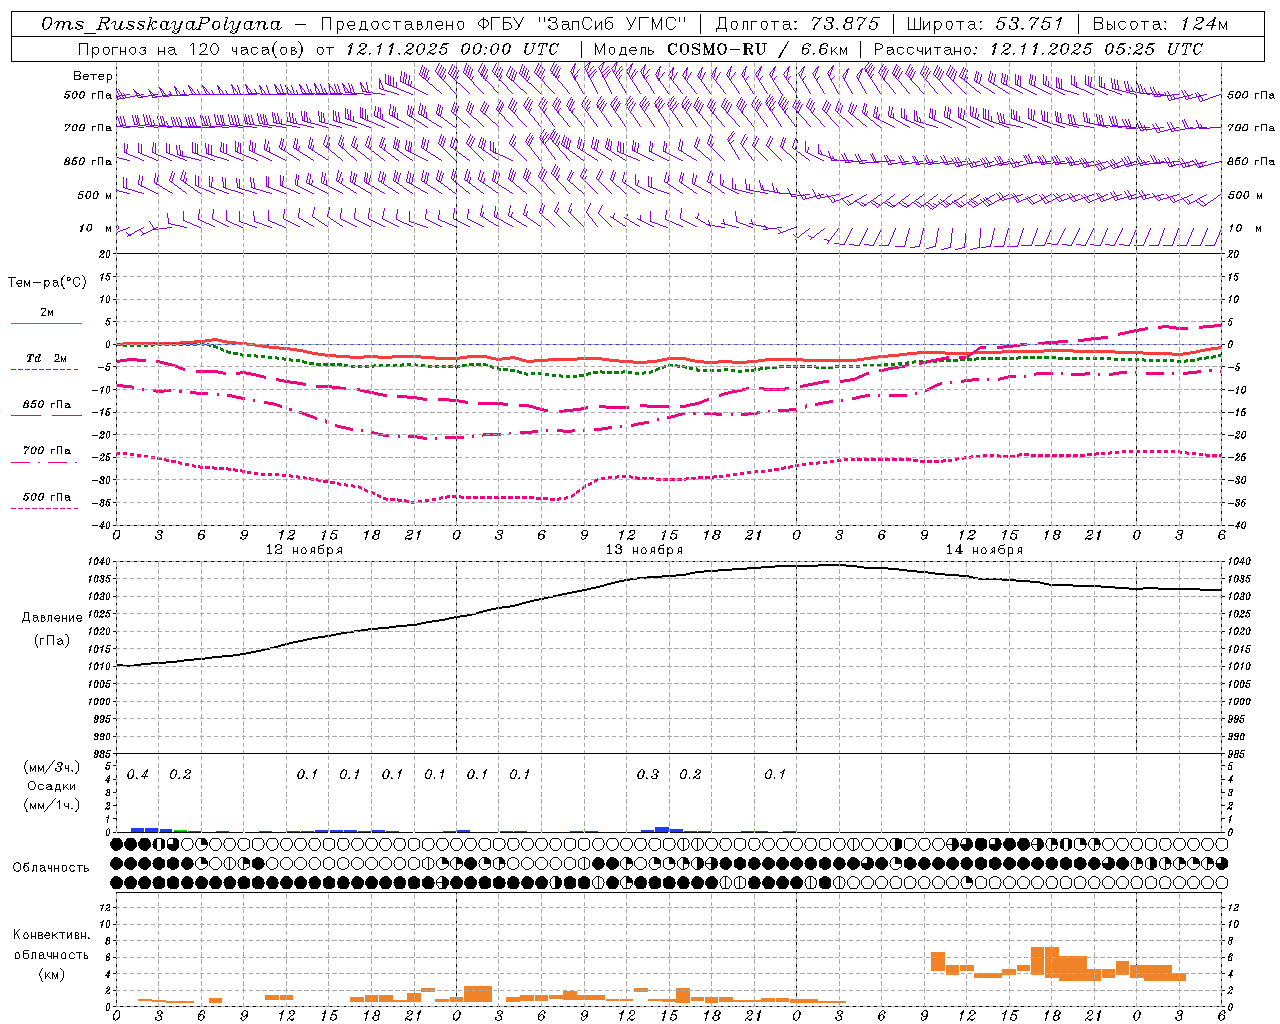Click the 'Давление' pressure panel label

pos(52,618)
